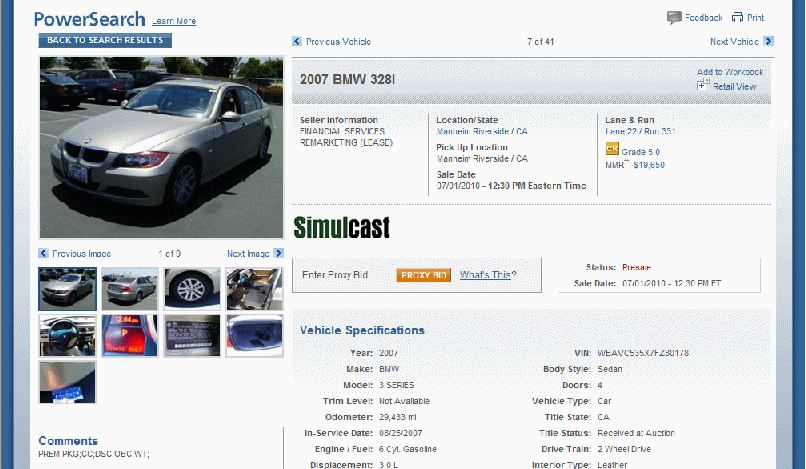Click the PowerSearch logo
The height and width of the screenshot is (469, 806).
pos(89,19)
